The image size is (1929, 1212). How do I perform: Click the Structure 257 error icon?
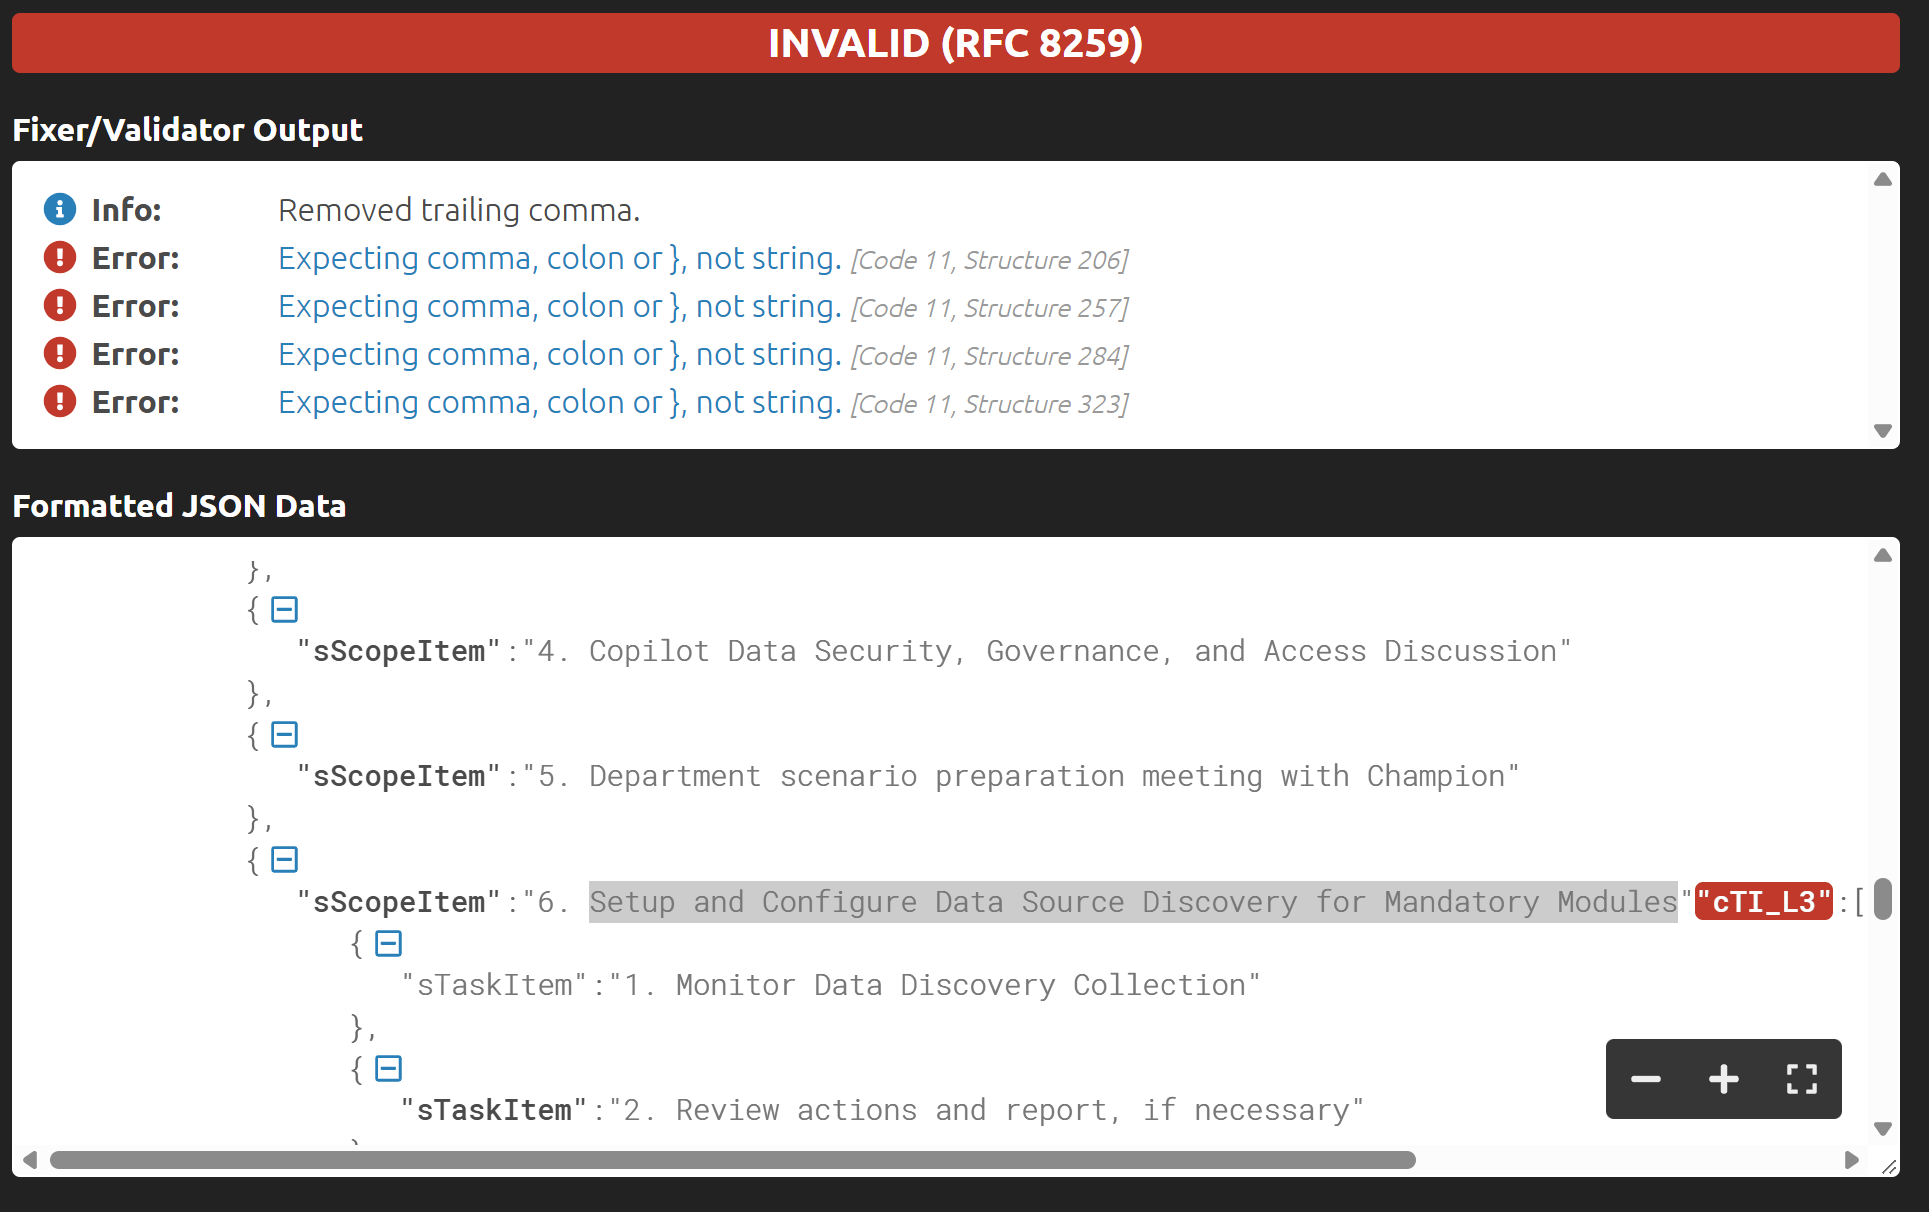60,305
